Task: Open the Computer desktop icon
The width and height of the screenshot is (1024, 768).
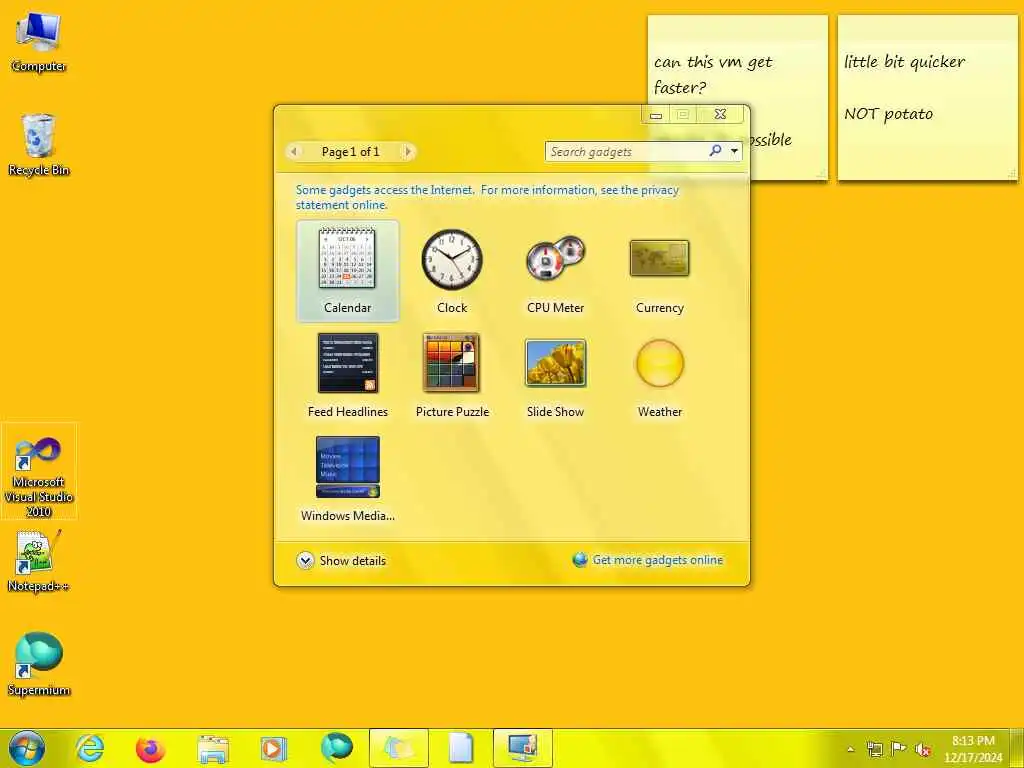Action: click(x=38, y=41)
